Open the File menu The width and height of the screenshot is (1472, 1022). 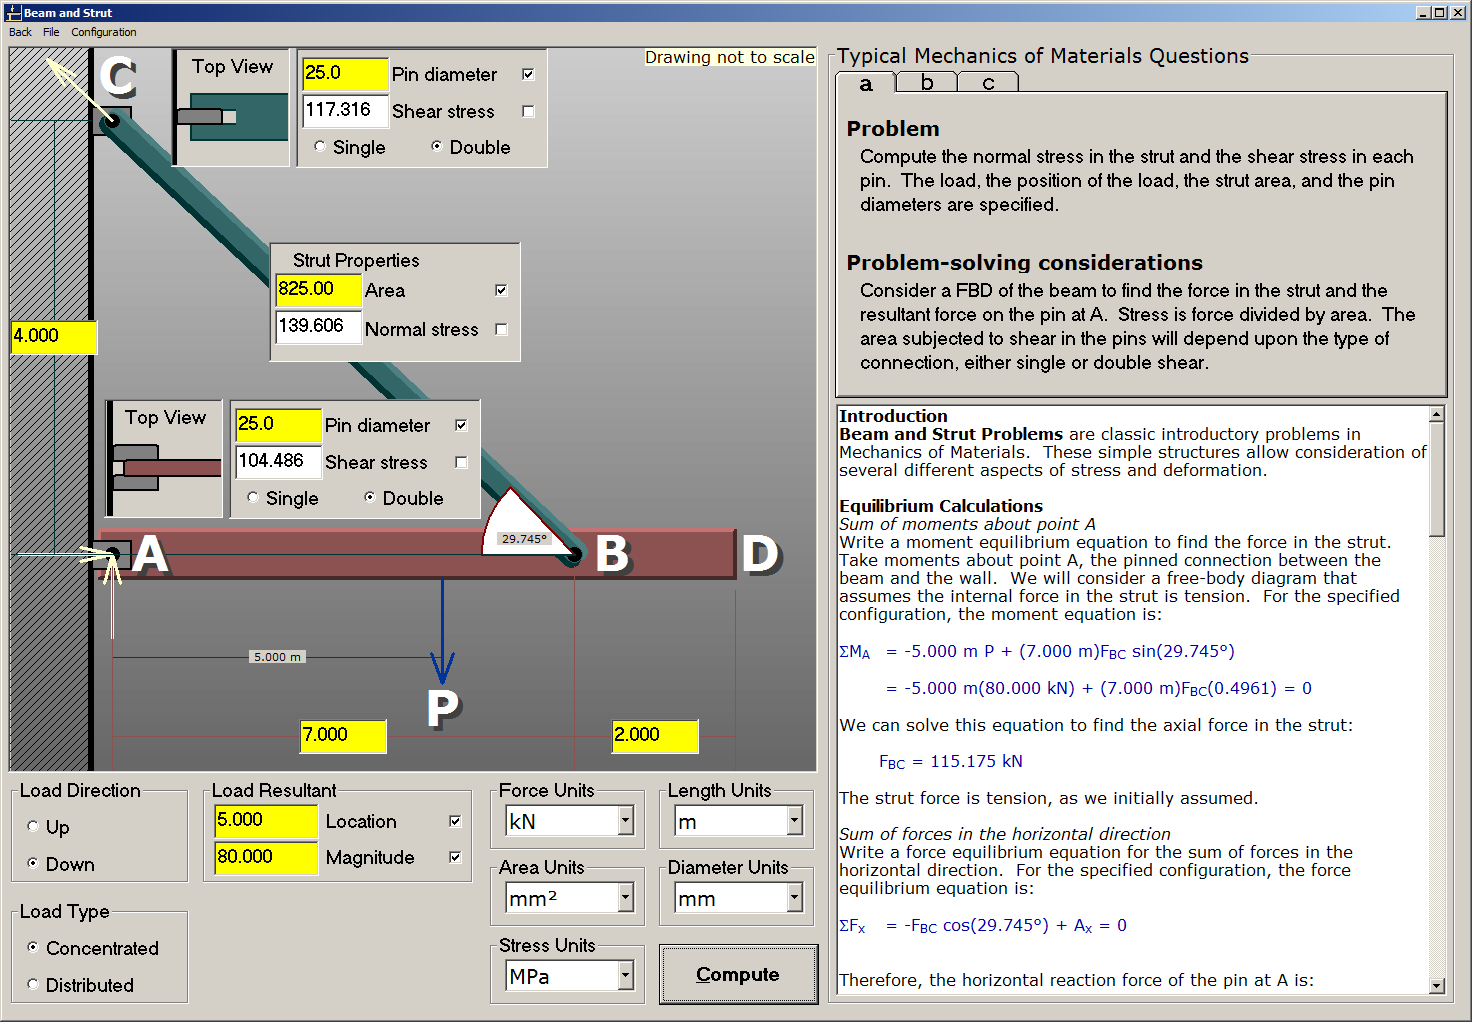[x=51, y=32]
